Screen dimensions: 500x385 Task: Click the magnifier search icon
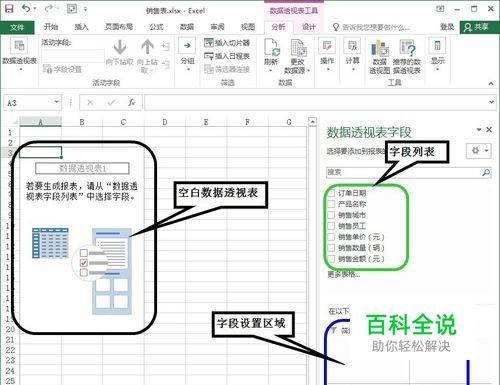pos(486,172)
